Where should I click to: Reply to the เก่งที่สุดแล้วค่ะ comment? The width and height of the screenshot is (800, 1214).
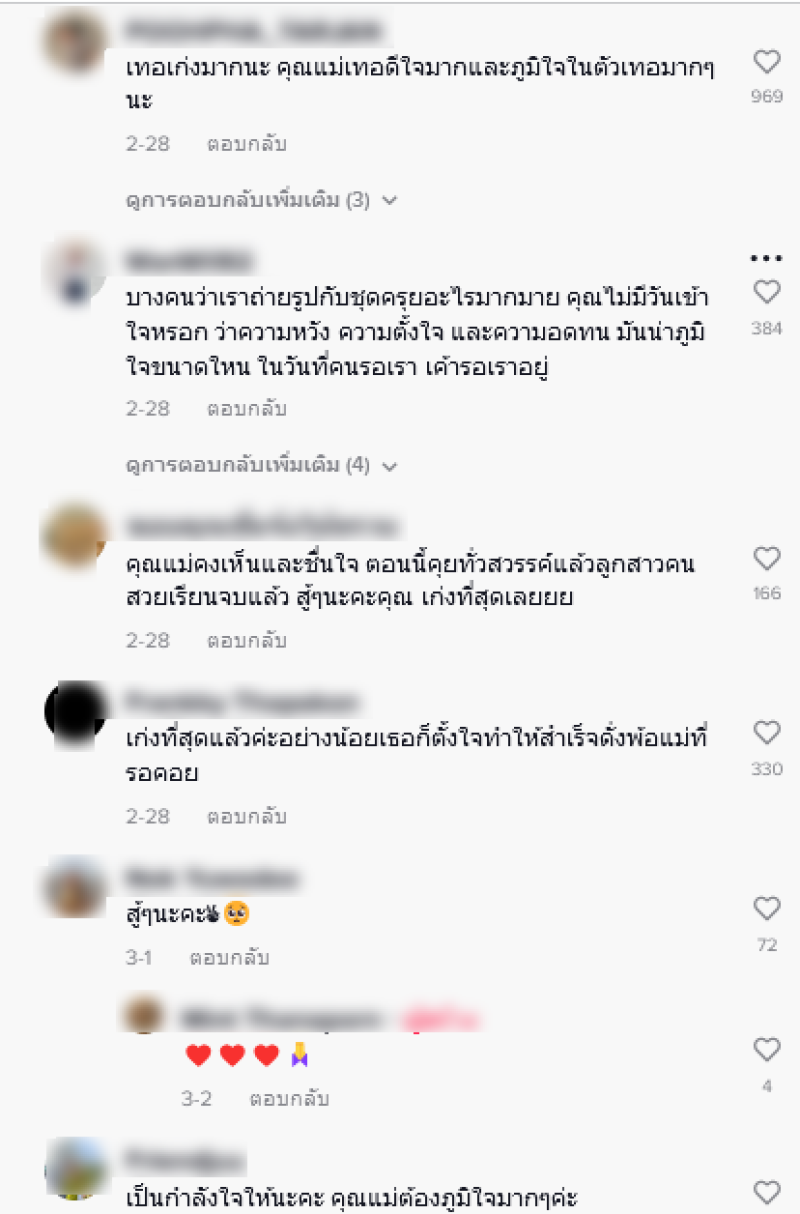tap(247, 817)
